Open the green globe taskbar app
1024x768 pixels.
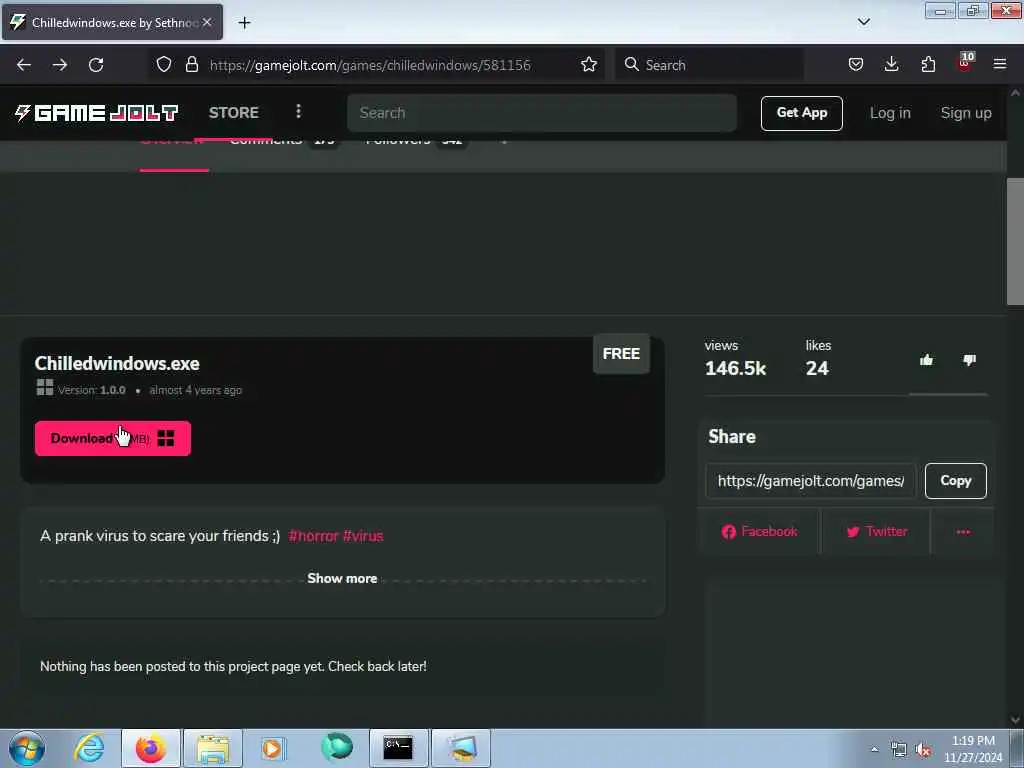pyautogui.click(x=337, y=747)
